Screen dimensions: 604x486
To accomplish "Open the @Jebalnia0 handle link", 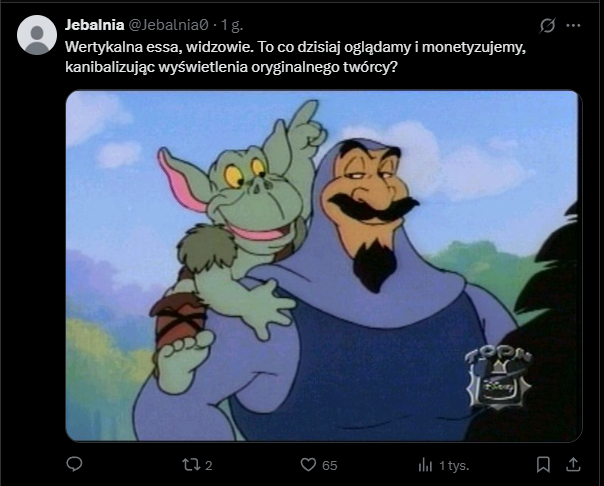I will [x=168, y=25].
